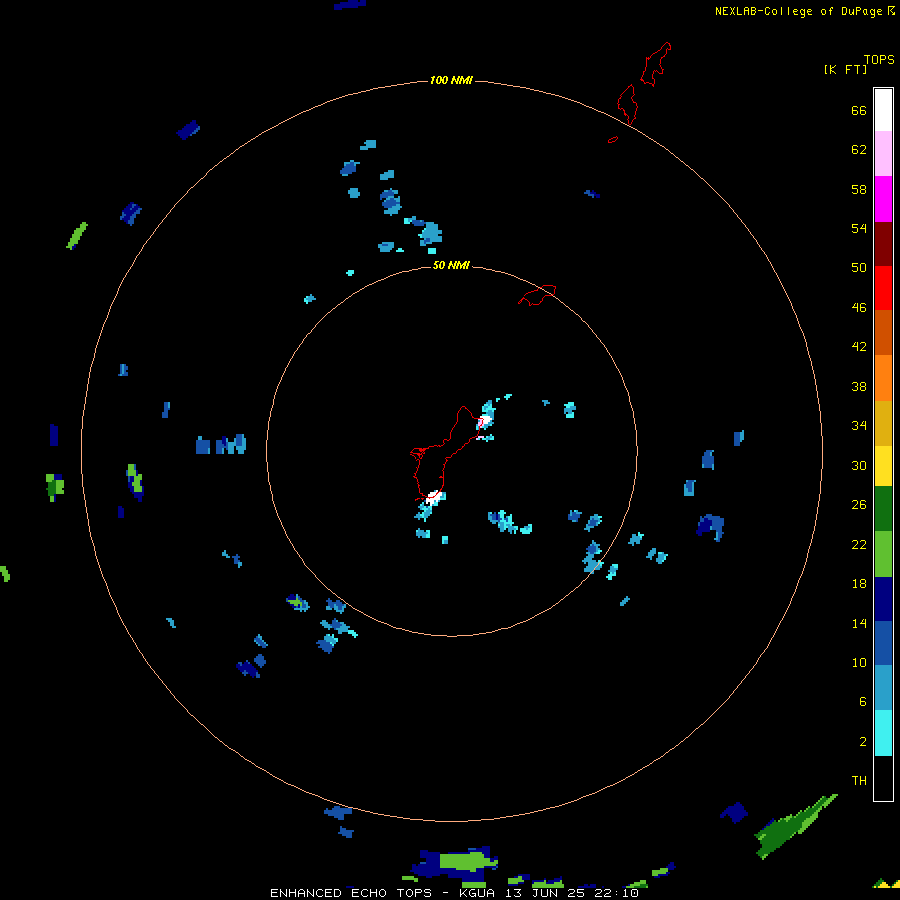The height and width of the screenshot is (900, 900).
Task: Click the legend value 46
Action: 859,308
